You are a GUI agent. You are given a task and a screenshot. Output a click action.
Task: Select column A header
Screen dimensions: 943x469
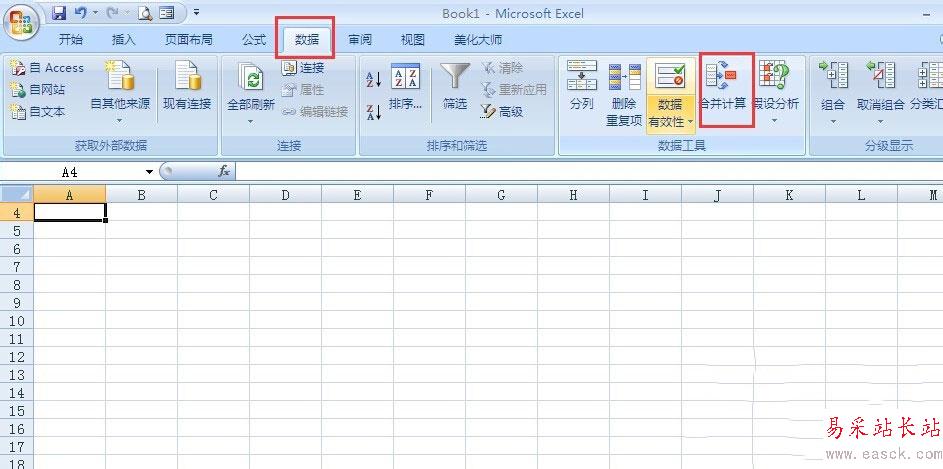coord(69,195)
